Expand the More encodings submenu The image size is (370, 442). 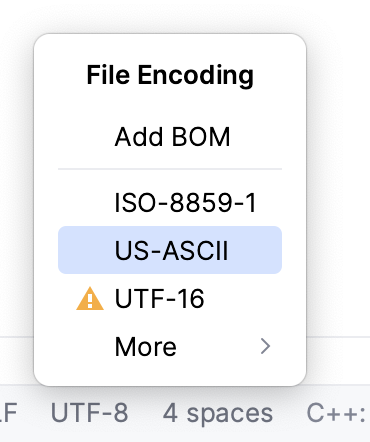click(x=170, y=346)
